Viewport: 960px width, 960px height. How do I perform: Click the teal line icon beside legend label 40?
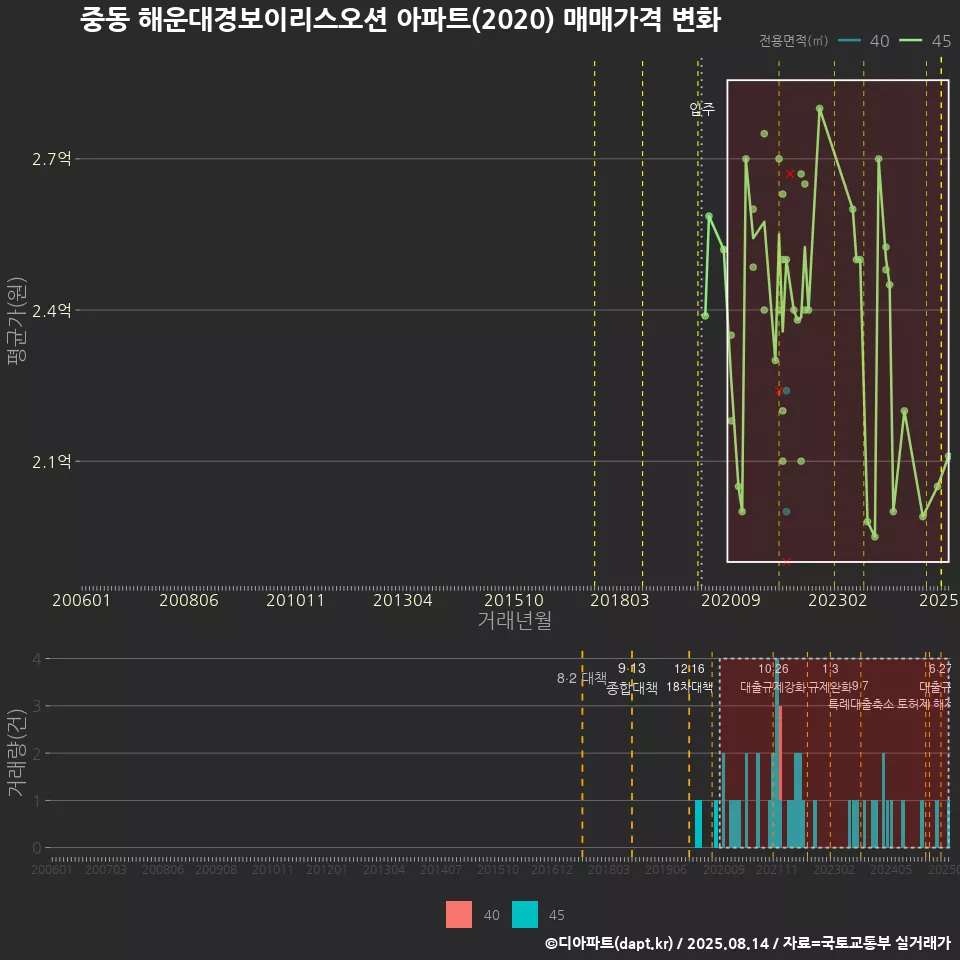(x=849, y=42)
